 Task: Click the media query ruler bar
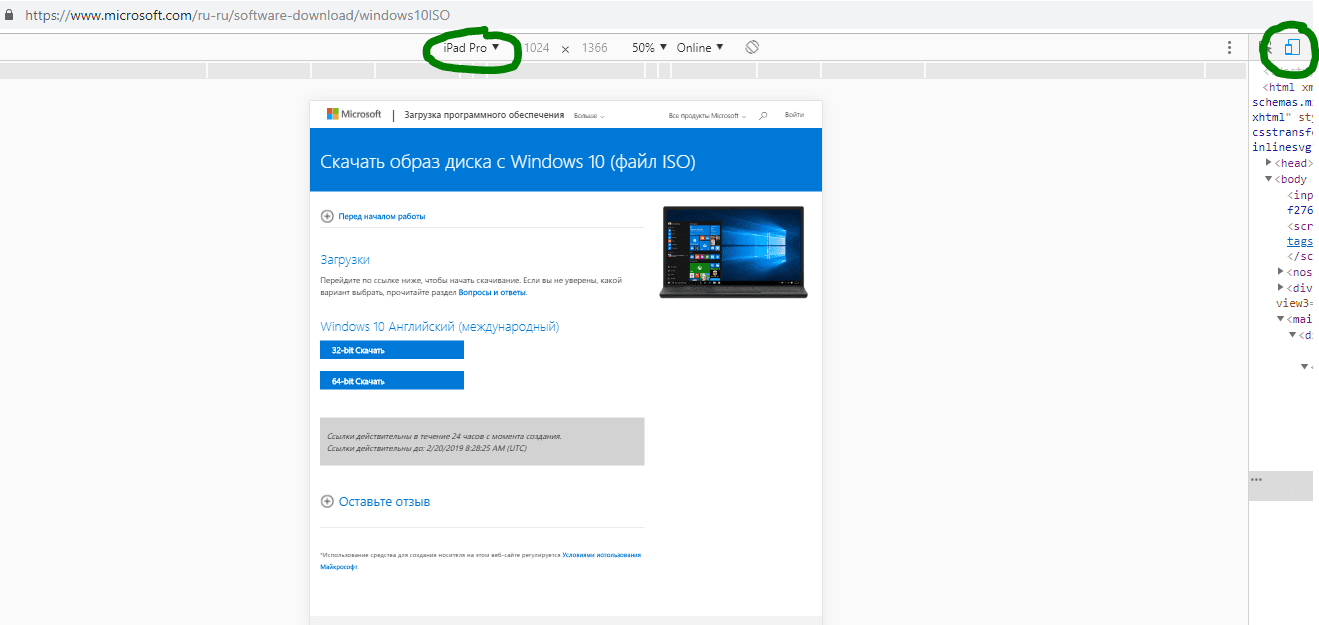tap(624, 70)
